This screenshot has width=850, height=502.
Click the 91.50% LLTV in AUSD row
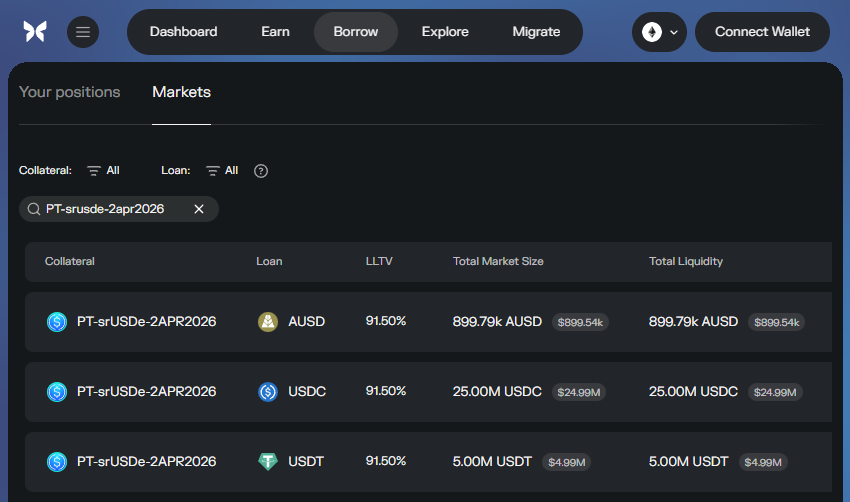click(385, 321)
